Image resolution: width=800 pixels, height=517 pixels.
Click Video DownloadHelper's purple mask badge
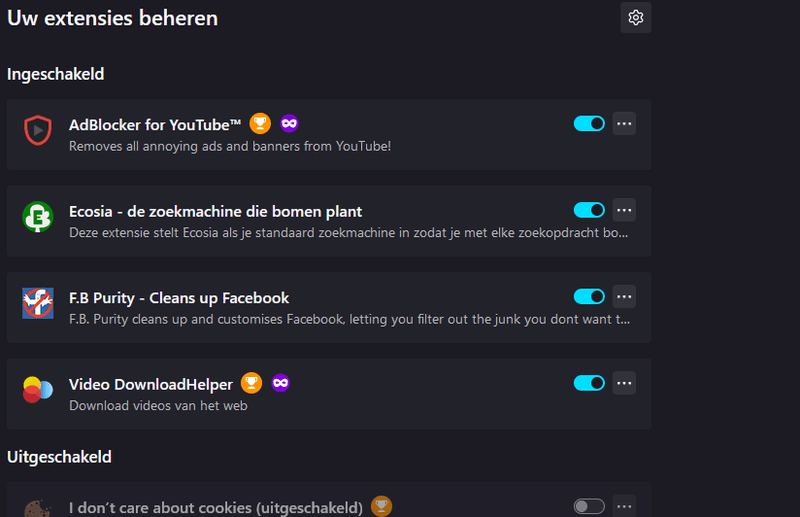click(x=281, y=383)
